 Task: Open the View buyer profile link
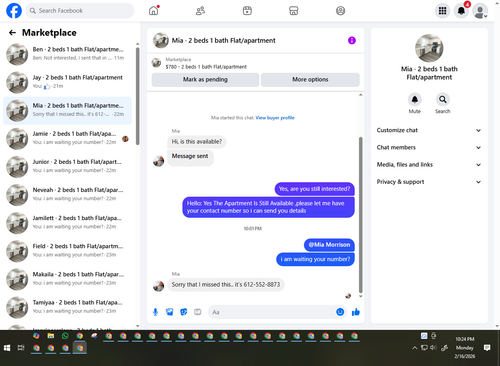click(275, 118)
